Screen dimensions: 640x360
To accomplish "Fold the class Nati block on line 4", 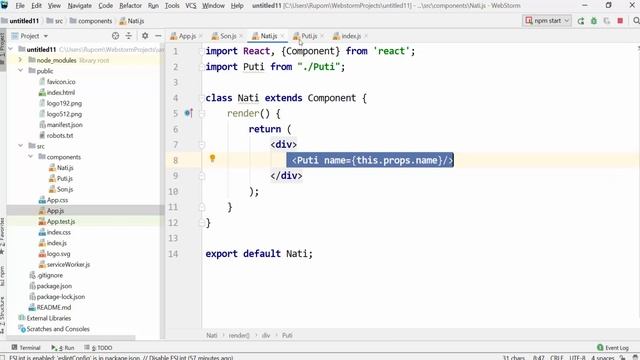I will pos(201,98).
